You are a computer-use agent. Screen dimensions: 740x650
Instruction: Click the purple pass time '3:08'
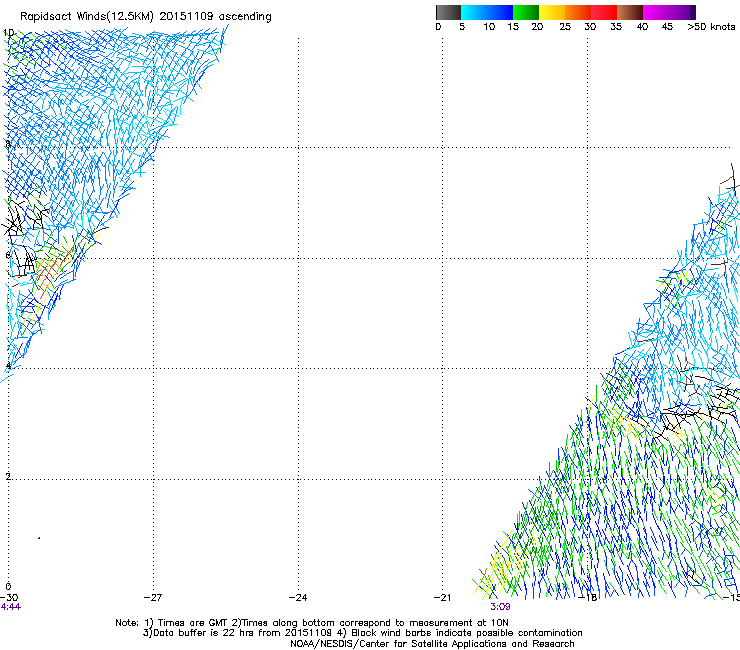click(500, 607)
